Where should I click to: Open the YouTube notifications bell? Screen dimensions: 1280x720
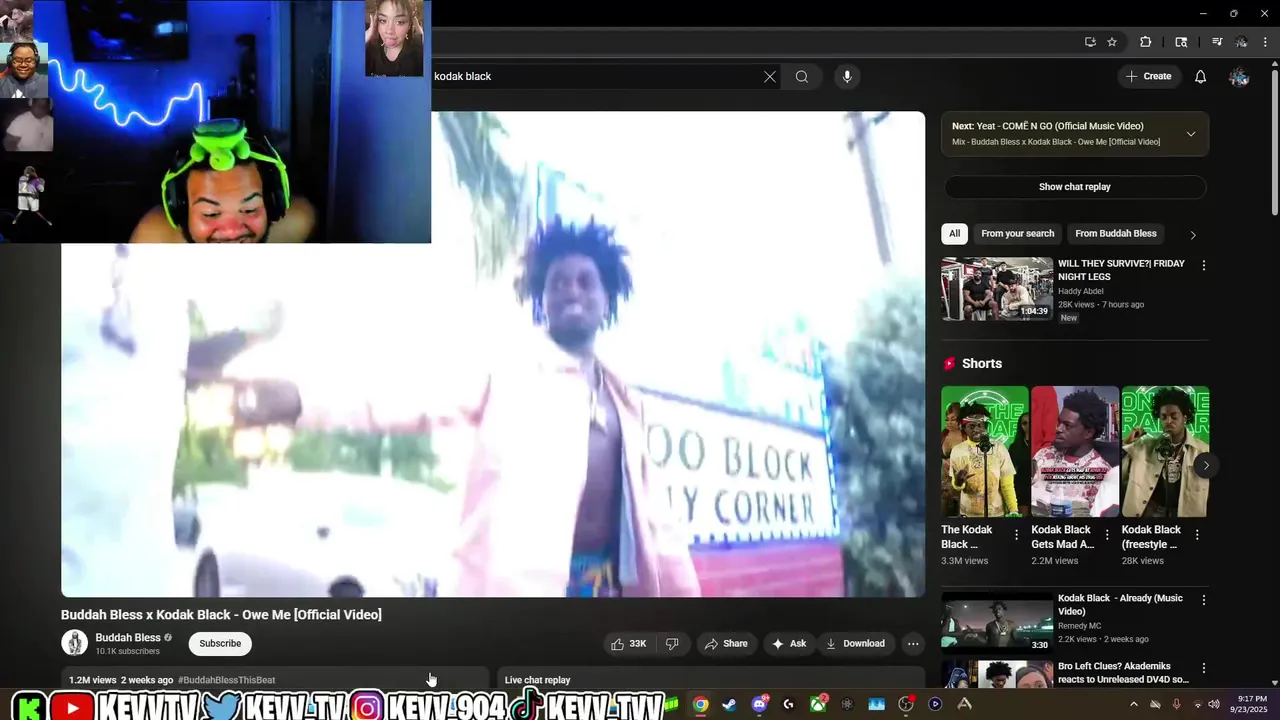[x=1201, y=76]
